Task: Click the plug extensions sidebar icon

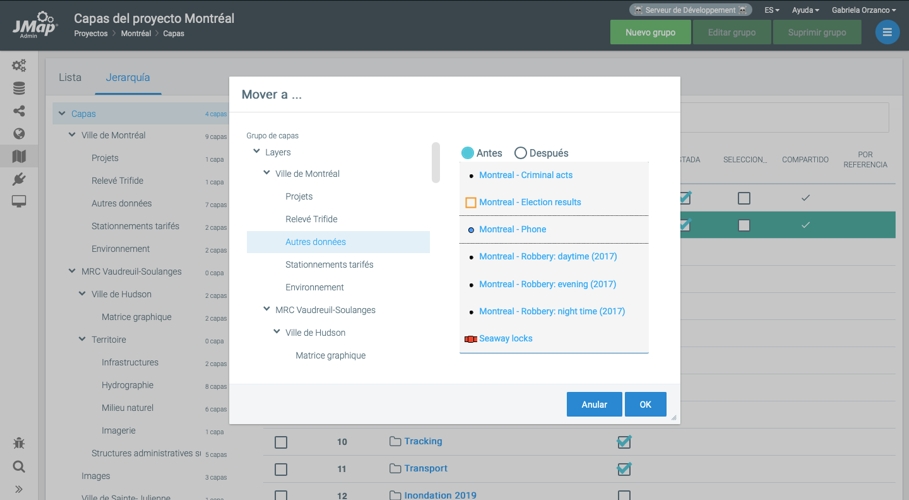Action: pos(19,179)
